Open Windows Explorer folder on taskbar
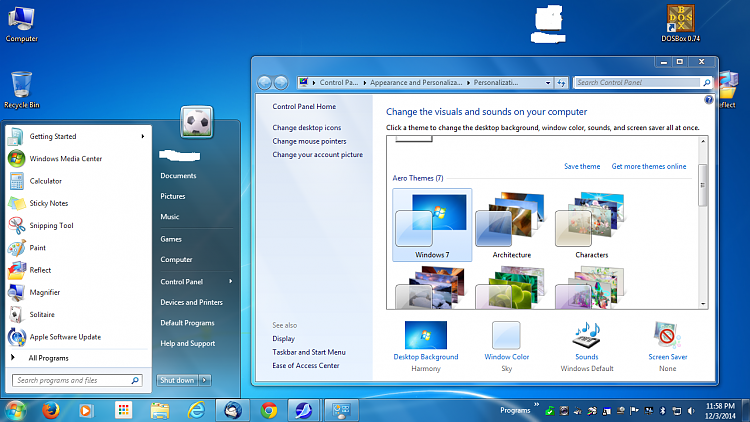 click(160, 411)
